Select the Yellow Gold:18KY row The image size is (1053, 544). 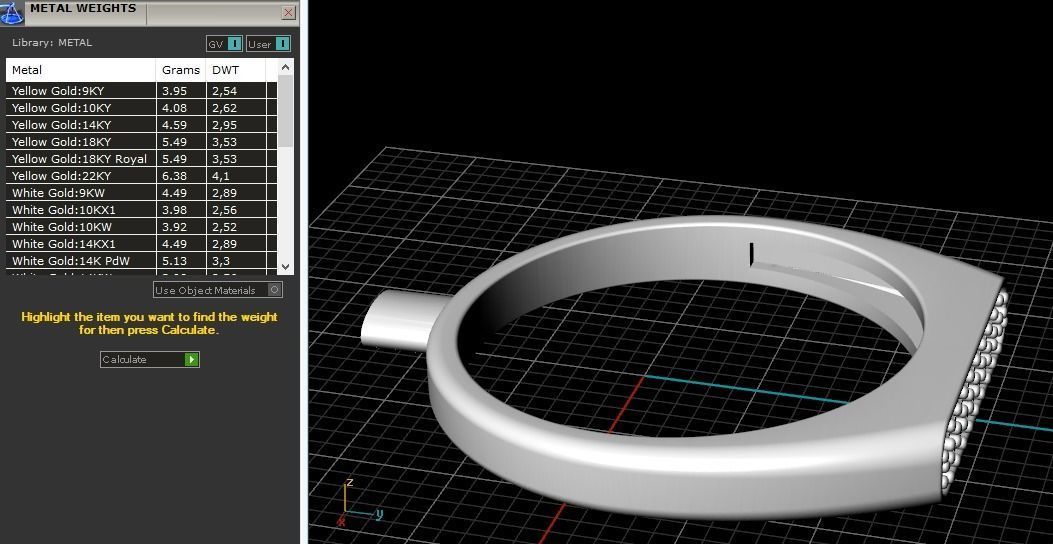pyautogui.click(x=142, y=142)
